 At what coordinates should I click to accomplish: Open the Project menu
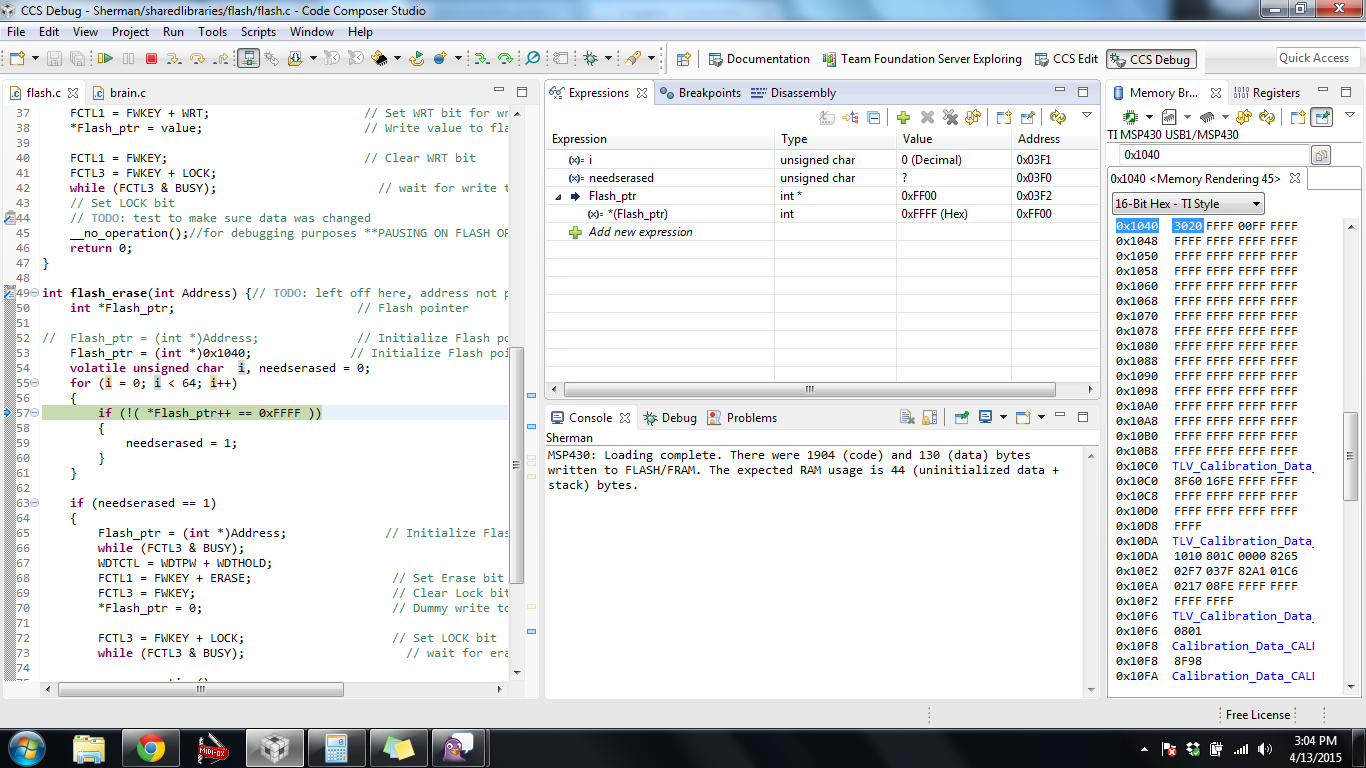tap(131, 32)
